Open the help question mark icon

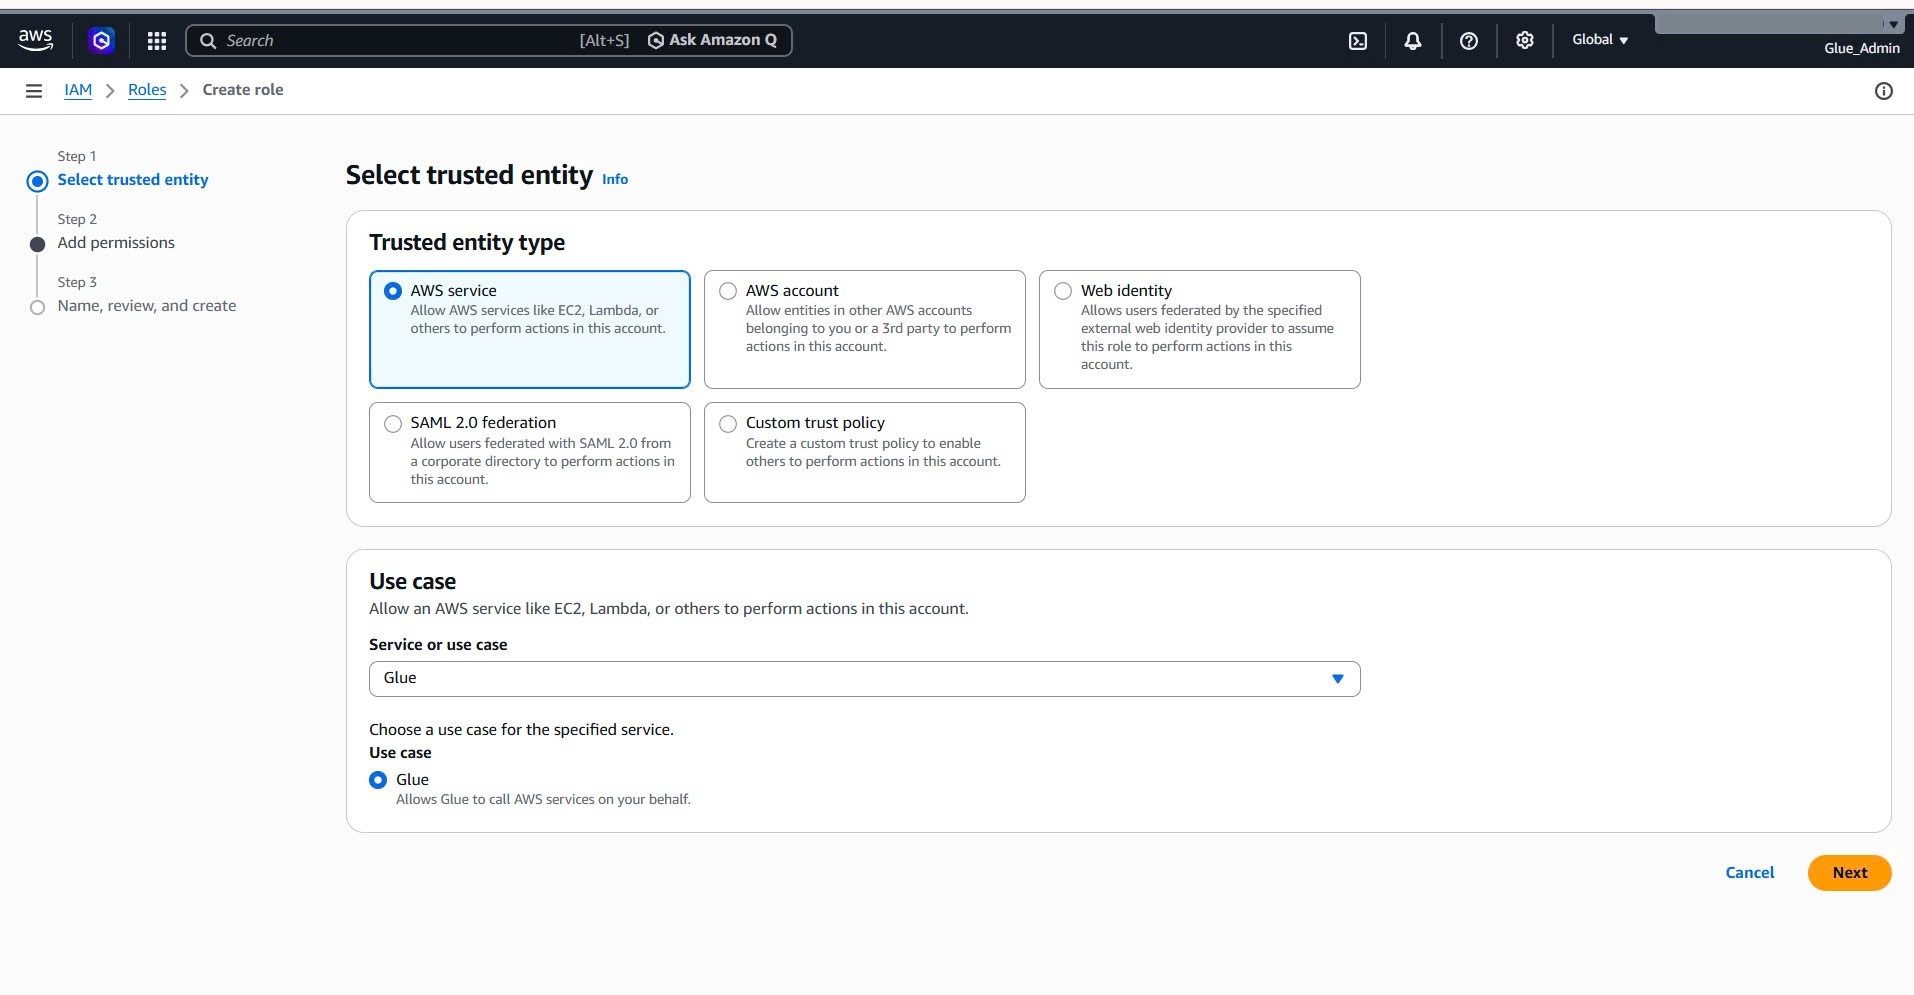pos(1469,41)
